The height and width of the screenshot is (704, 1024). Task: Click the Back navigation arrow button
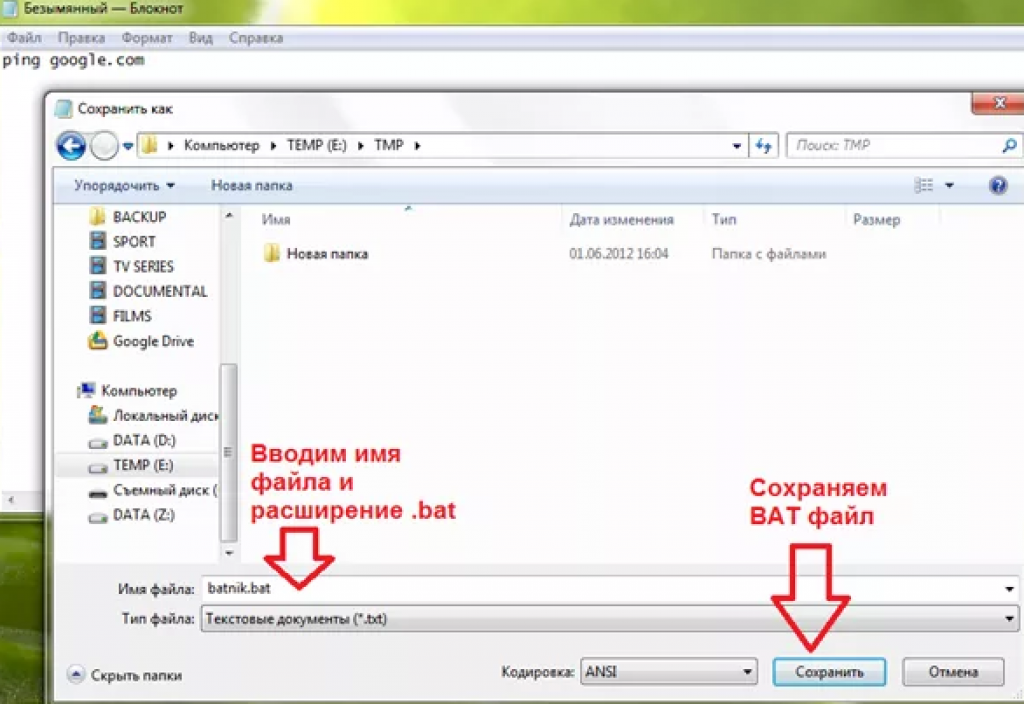[71, 145]
